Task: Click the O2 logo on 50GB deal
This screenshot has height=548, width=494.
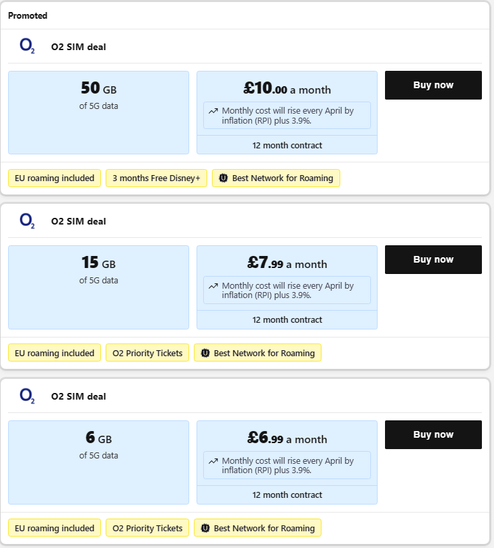Action: pyautogui.click(x=27, y=46)
